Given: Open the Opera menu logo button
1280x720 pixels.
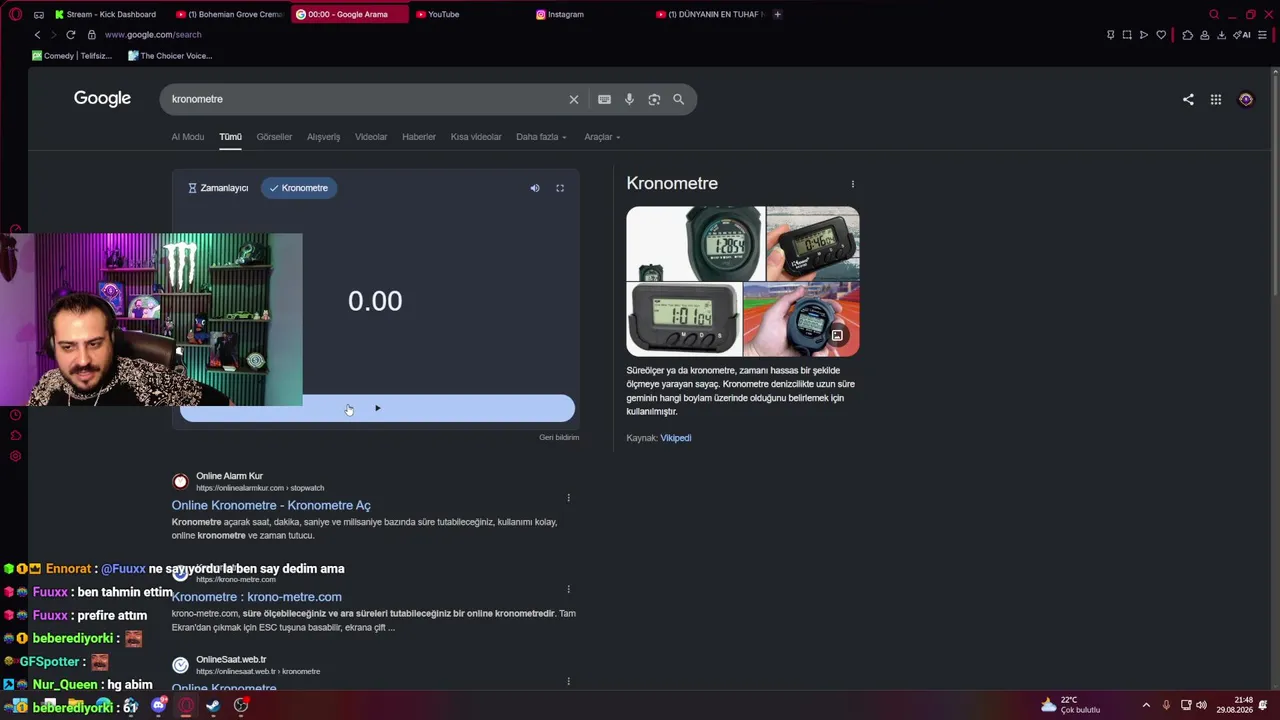Looking at the screenshot, I should [x=15, y=15].
